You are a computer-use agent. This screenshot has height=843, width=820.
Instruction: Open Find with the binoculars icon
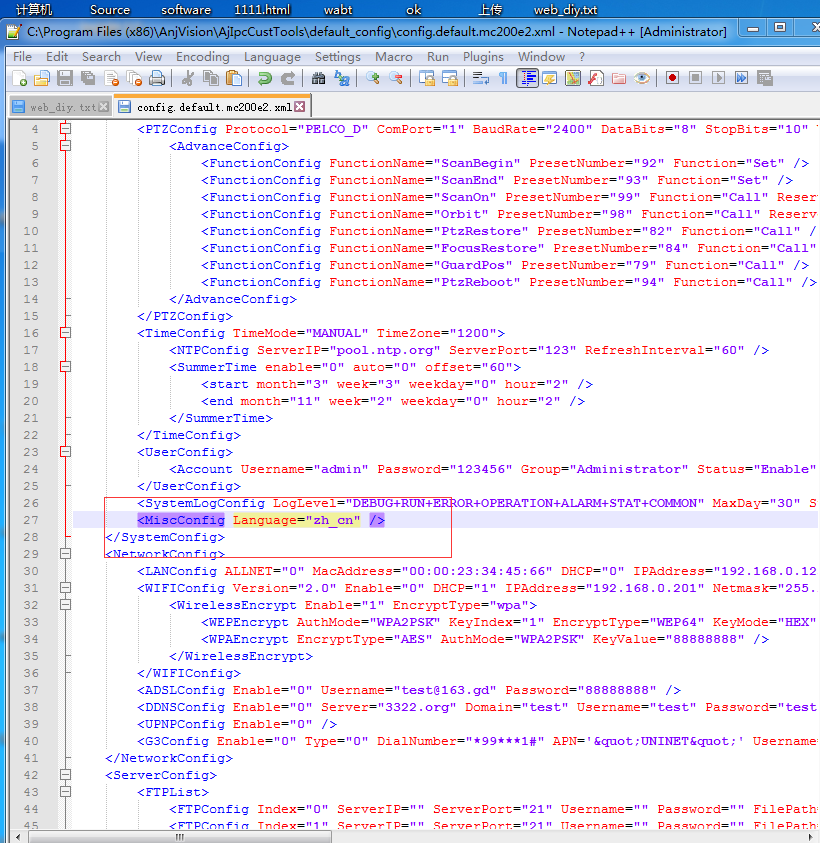(x=319, y=78)
